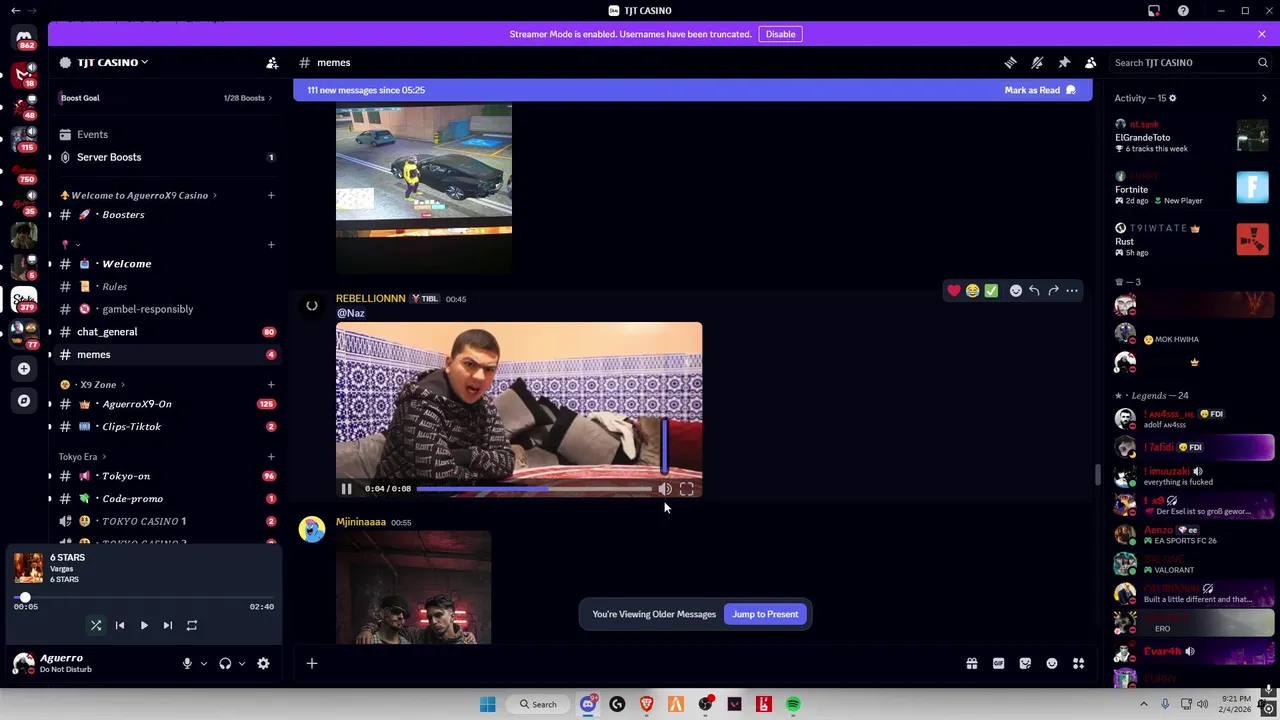Open AguerroX9-On channel
The width and height of the screenshot is (1280, 720).
(165, 404)
